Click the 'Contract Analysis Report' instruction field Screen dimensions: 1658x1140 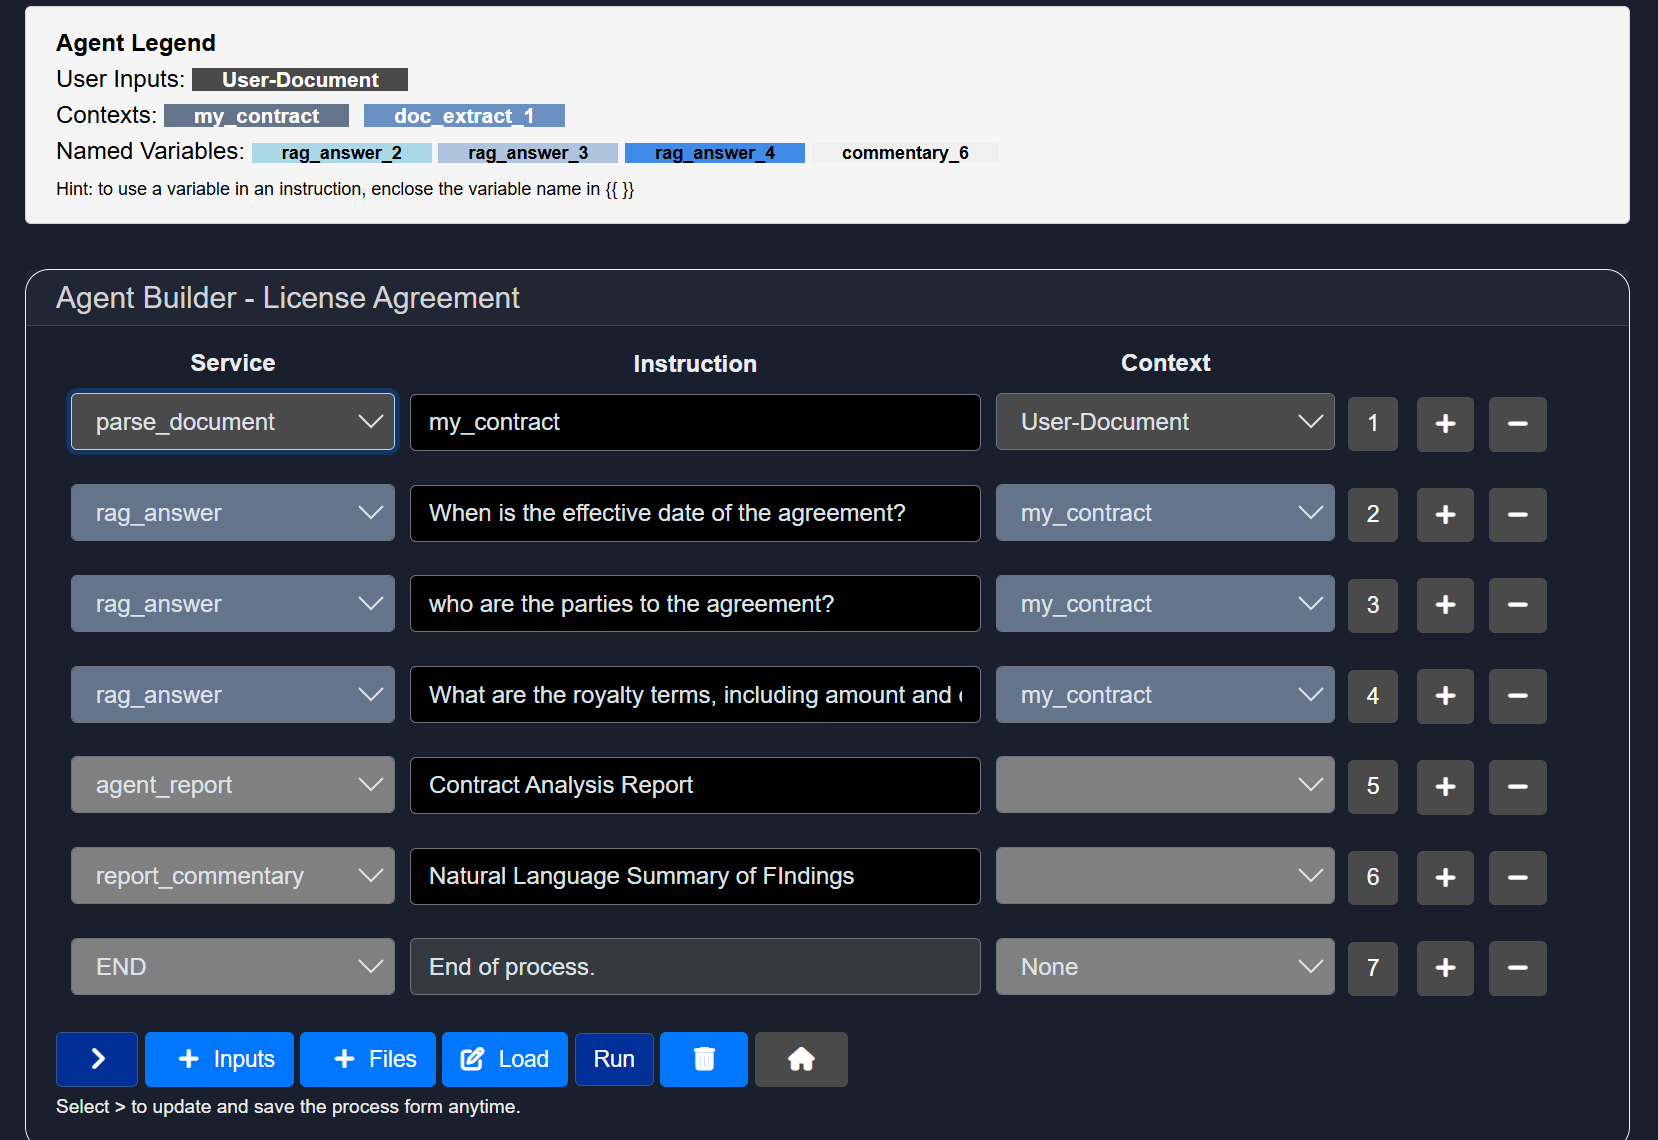coord(695,785)
